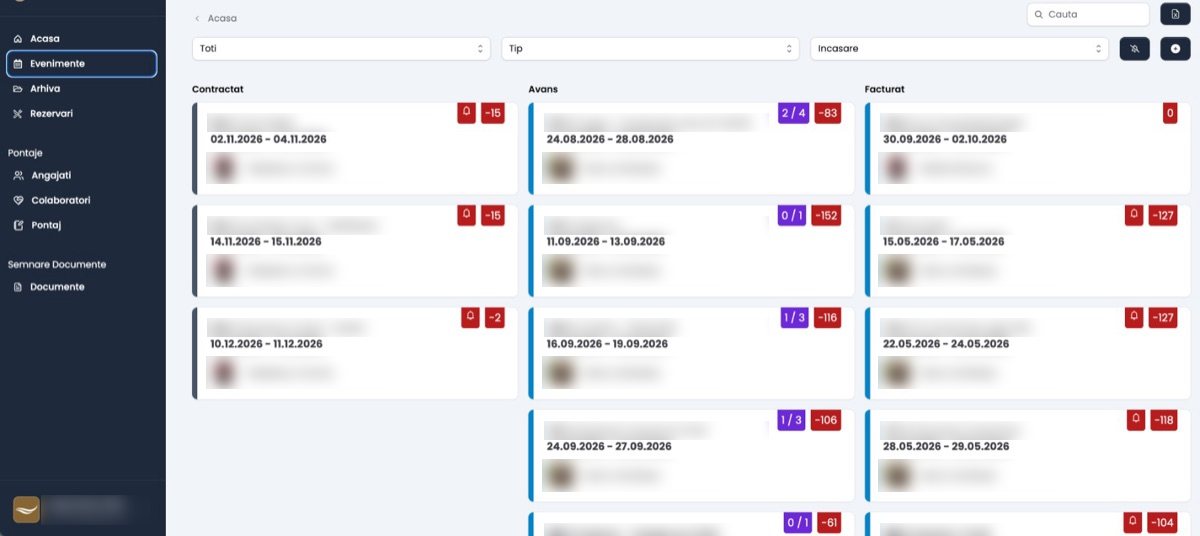The width and height of the screenshot is (1200, 536).
Task: Open the event dated 24.08.2026 - 28.08.2026
Action: click(691, 148)
